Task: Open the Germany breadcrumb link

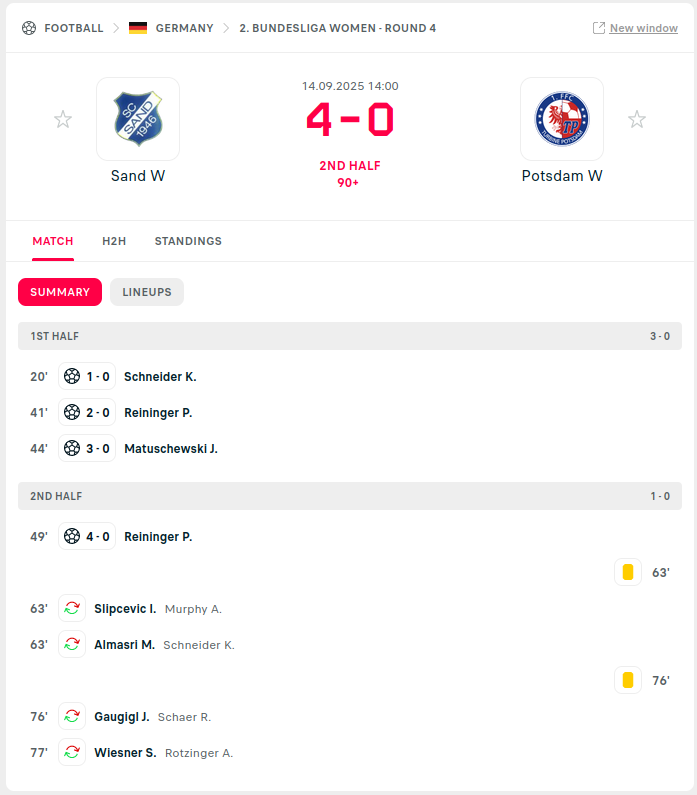Action: (x=185, y=28)
